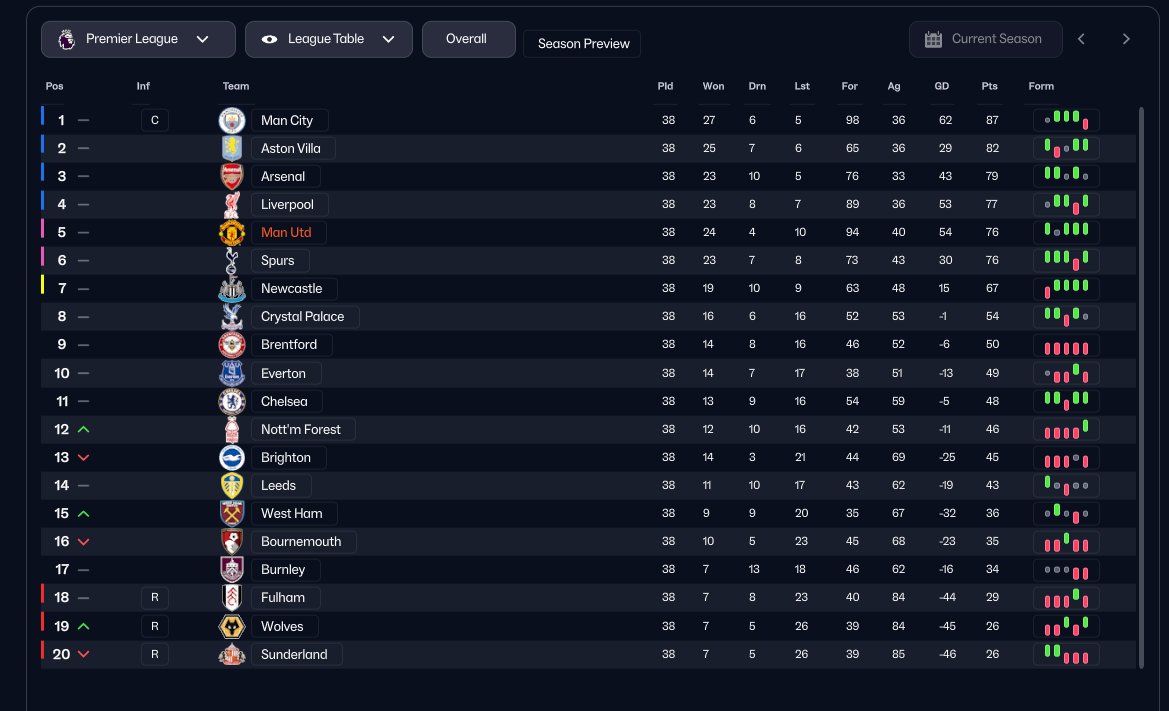Click the Man Utd club badge
Viewport: 1169px width, 711px height.
(x=232, y=233)
